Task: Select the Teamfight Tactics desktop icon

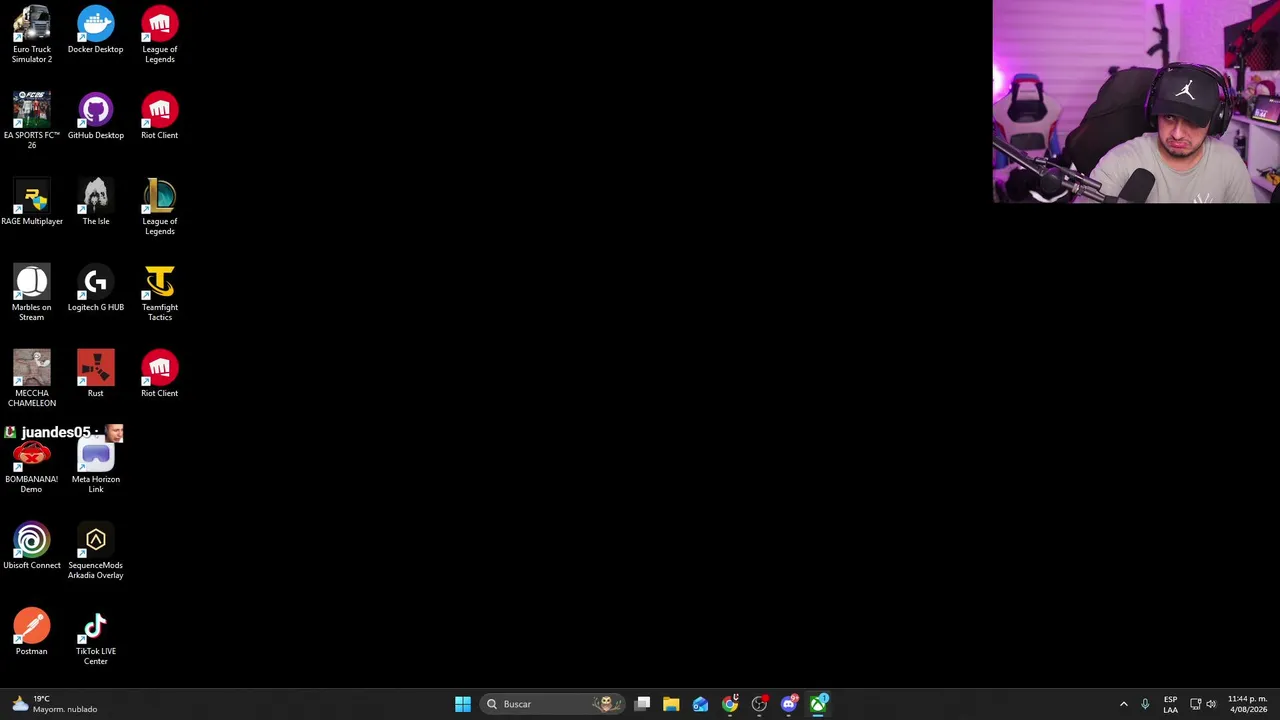Action: [160, 293]
